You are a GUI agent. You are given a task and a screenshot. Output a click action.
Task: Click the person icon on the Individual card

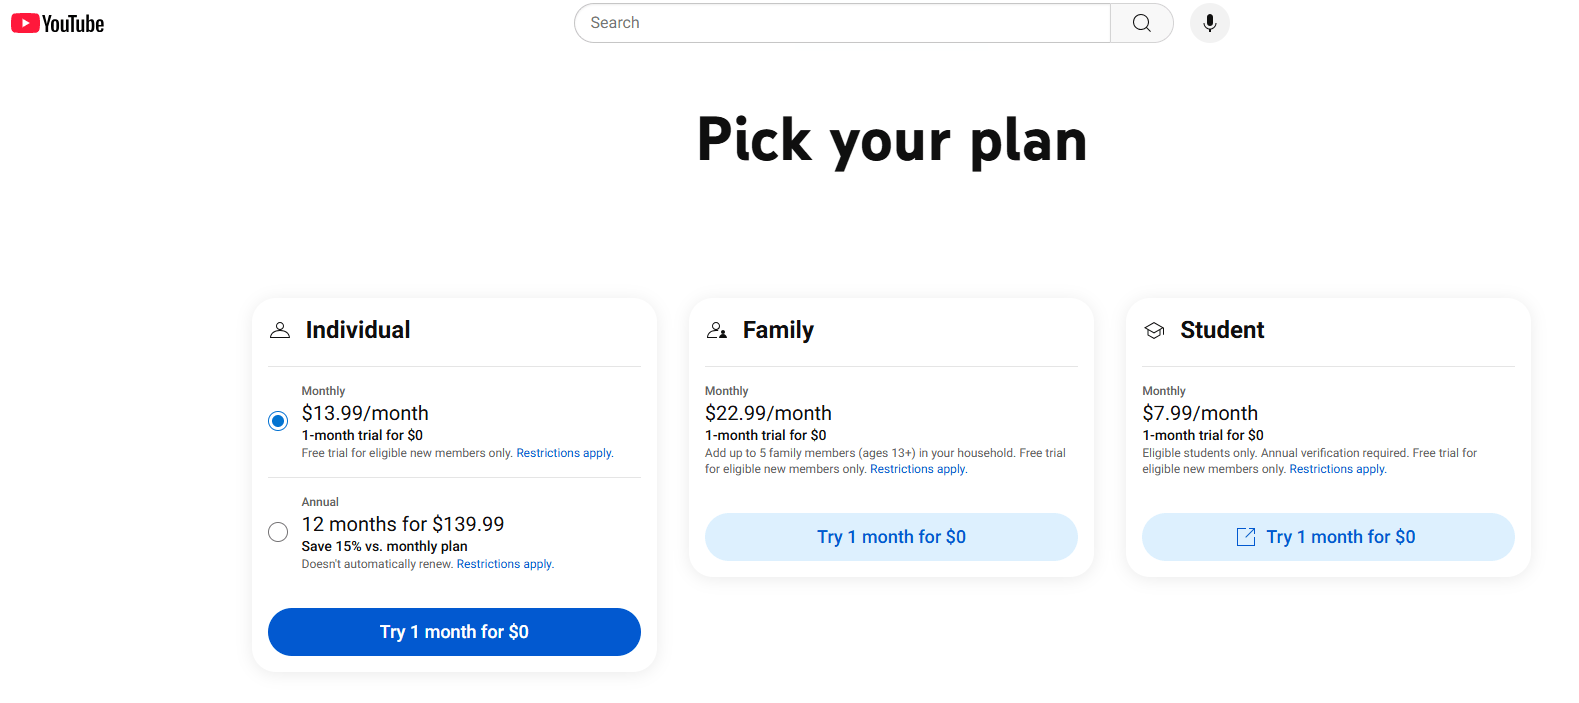(x=280, y=329)
